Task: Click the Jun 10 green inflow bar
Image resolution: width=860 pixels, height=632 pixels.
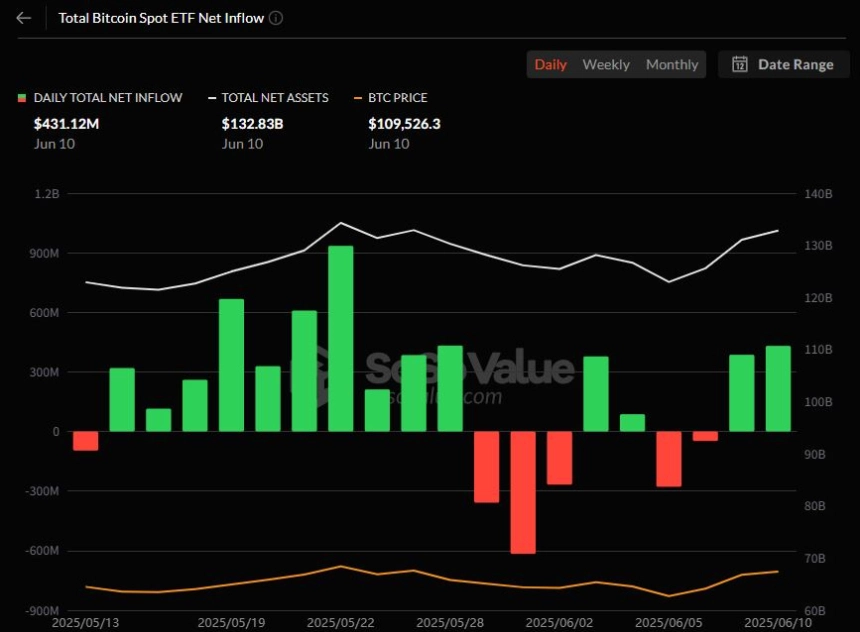Action: click(778, 388)
